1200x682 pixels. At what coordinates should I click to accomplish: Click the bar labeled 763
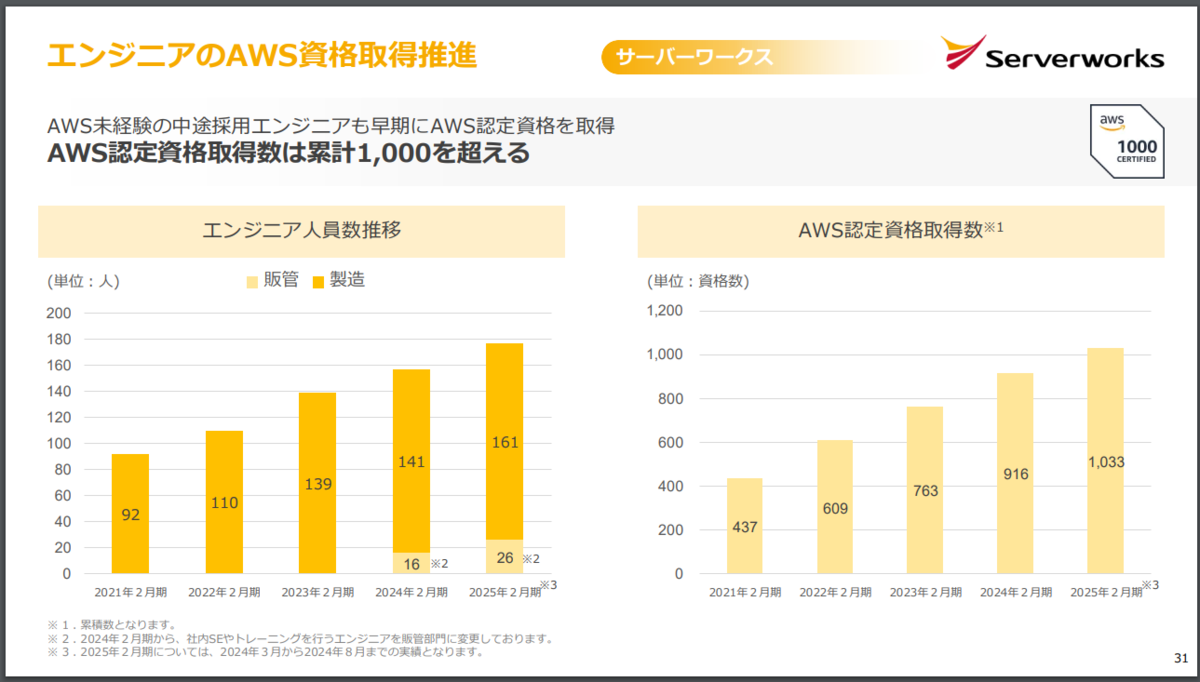click(x=925, y=490)
